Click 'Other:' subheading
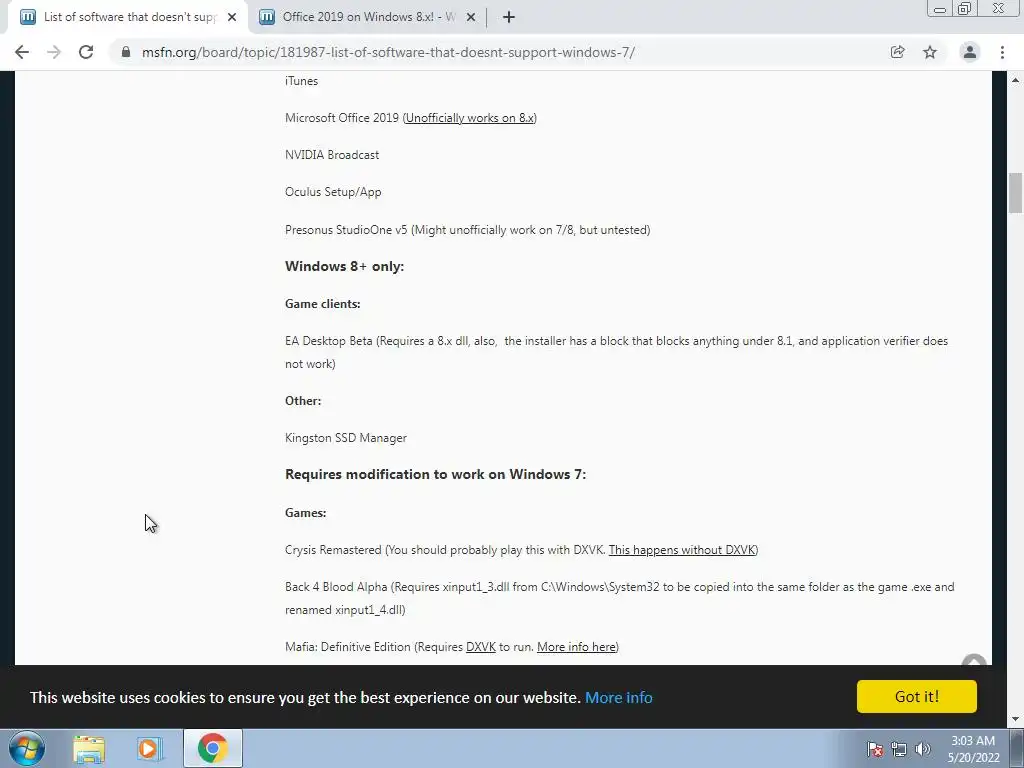1024x768 pixels. [303, 401]
